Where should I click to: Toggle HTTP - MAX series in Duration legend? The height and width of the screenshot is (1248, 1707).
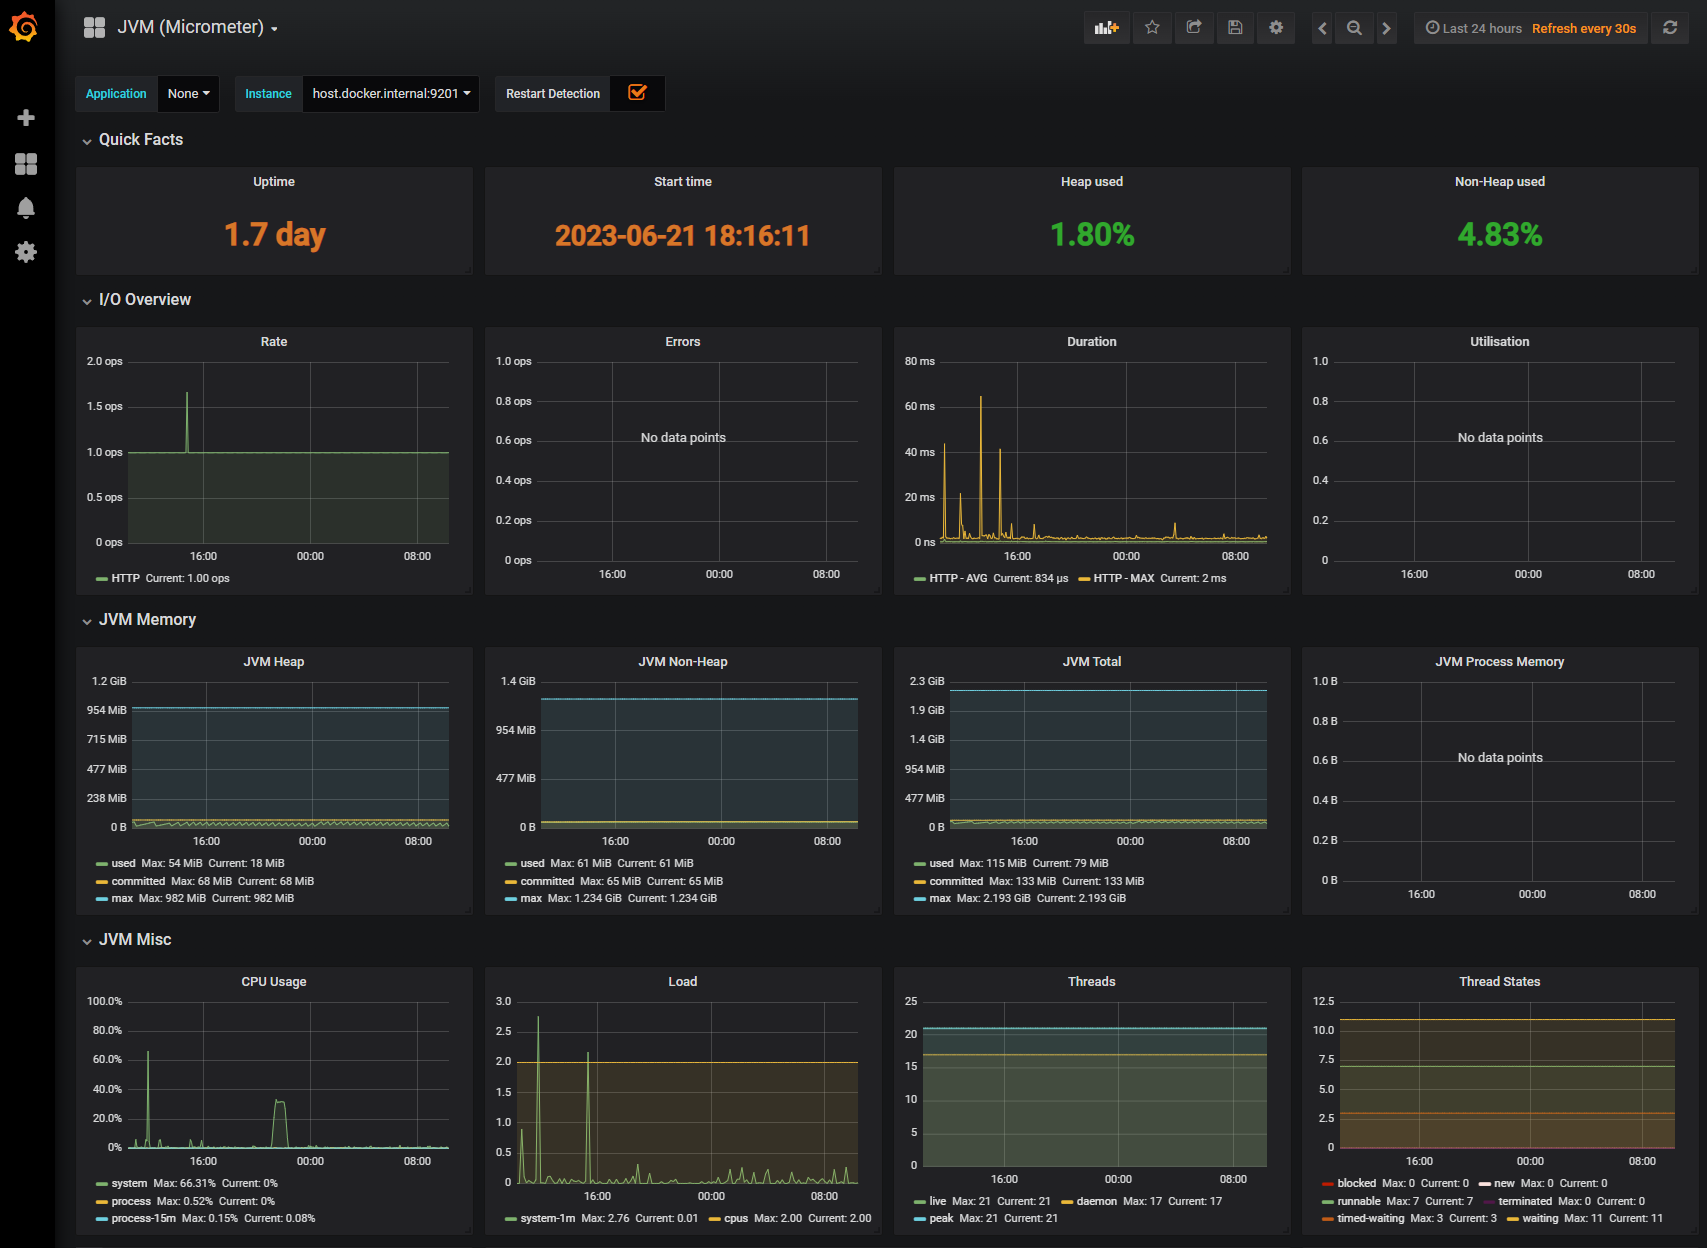pyautogui.click(x=1124, y=578)
